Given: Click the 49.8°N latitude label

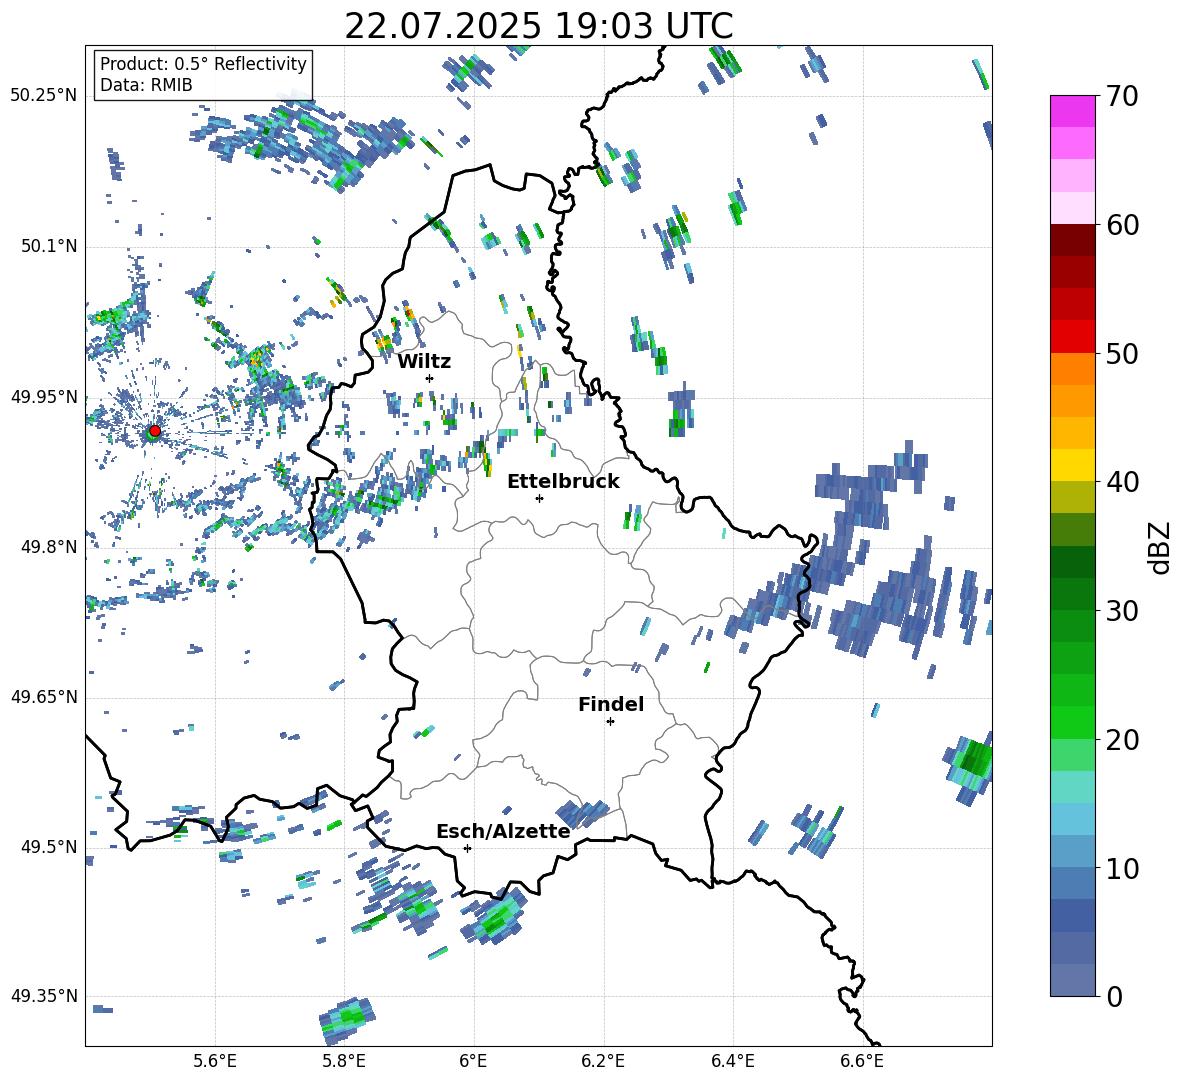Looking at the screenshot, I should 48,547.
